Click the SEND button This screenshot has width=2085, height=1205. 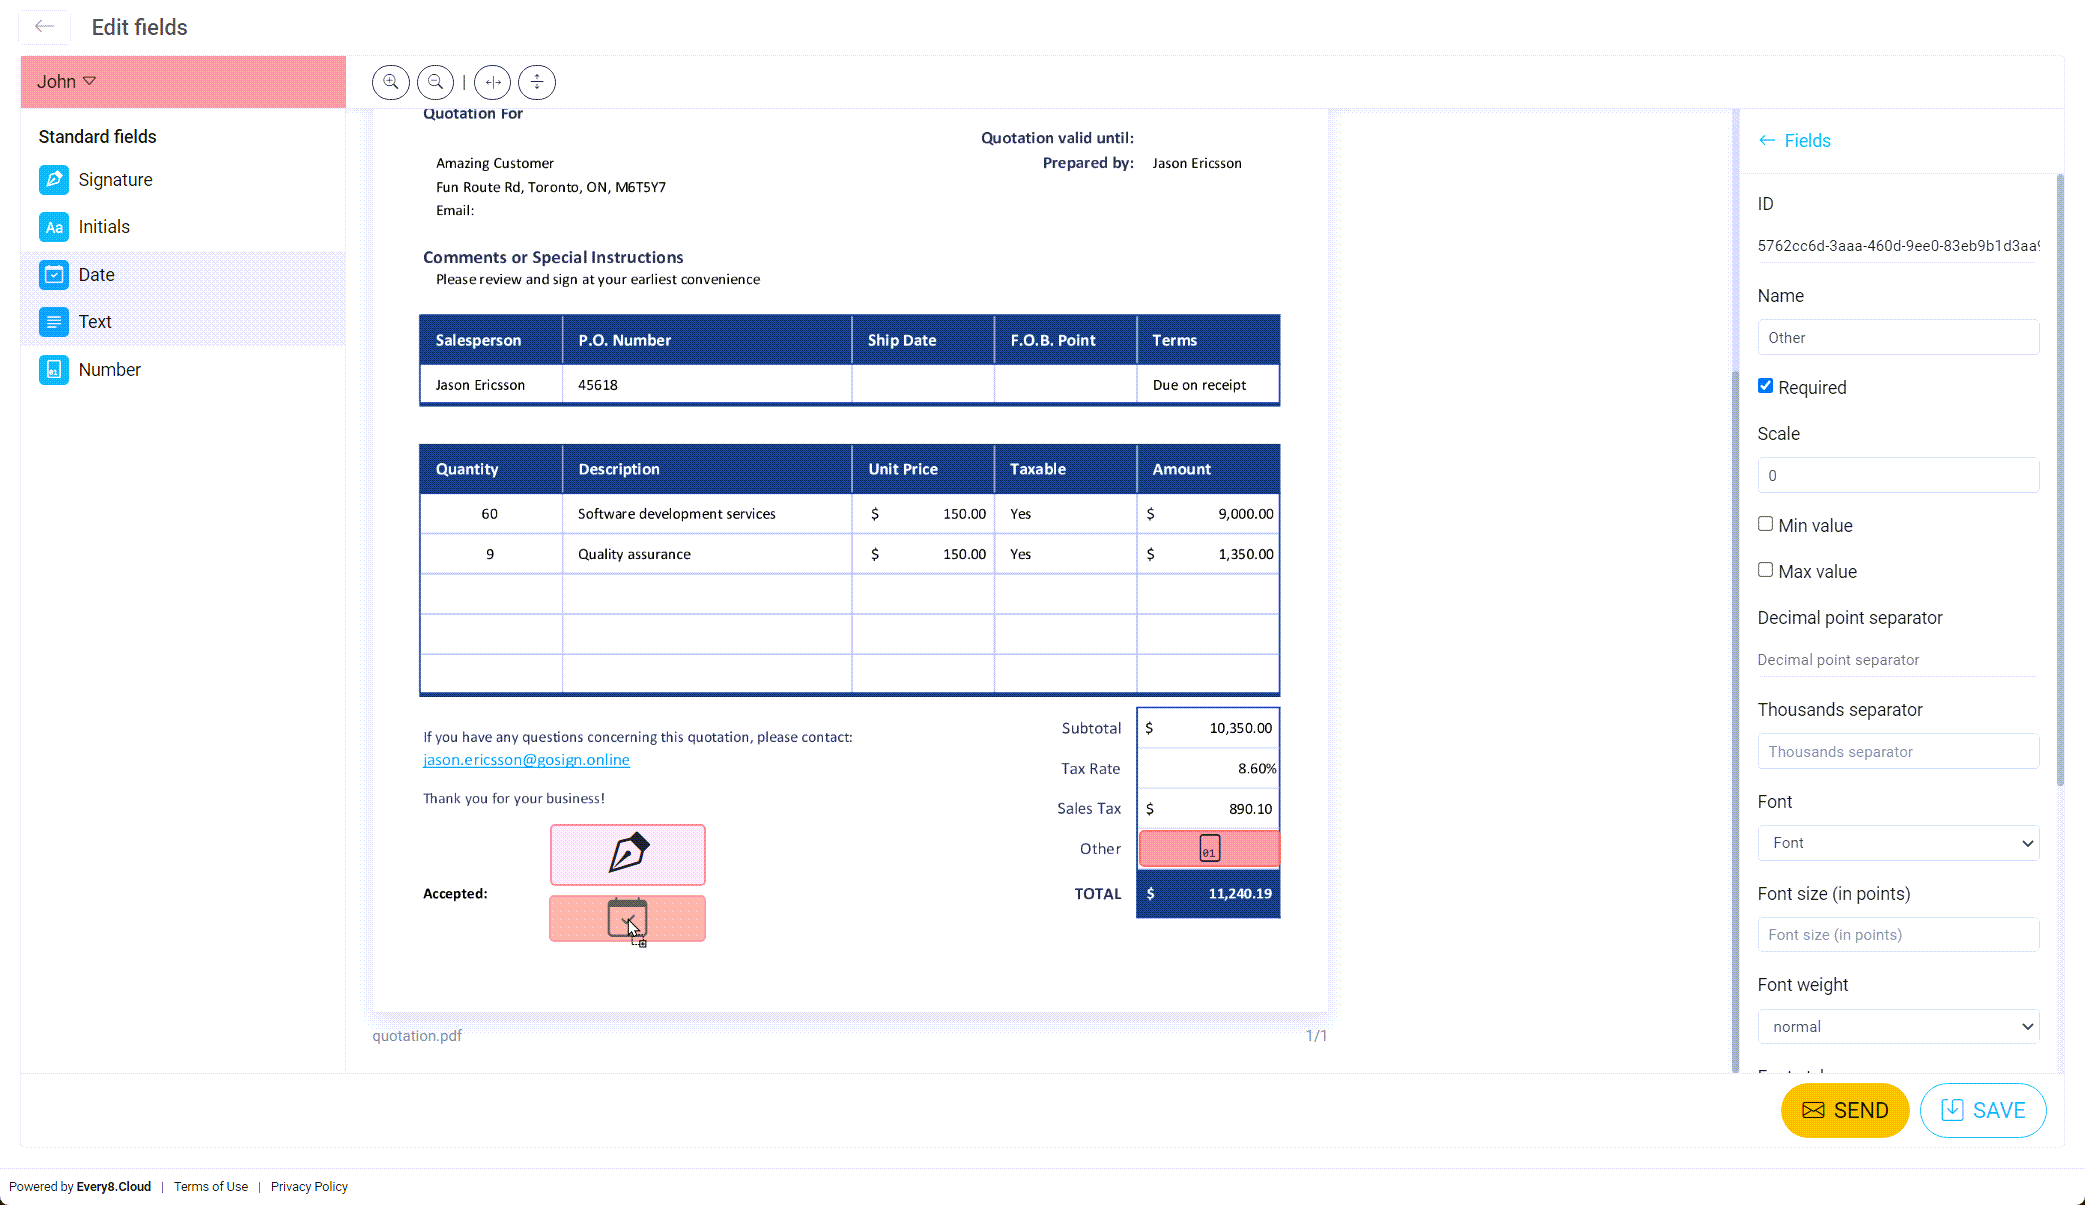[x=1847, y=1109]
